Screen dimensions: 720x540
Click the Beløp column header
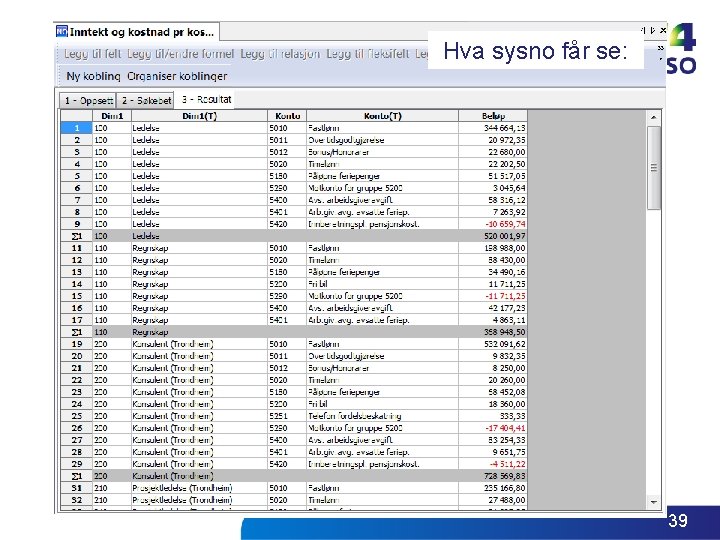point(493,116)
